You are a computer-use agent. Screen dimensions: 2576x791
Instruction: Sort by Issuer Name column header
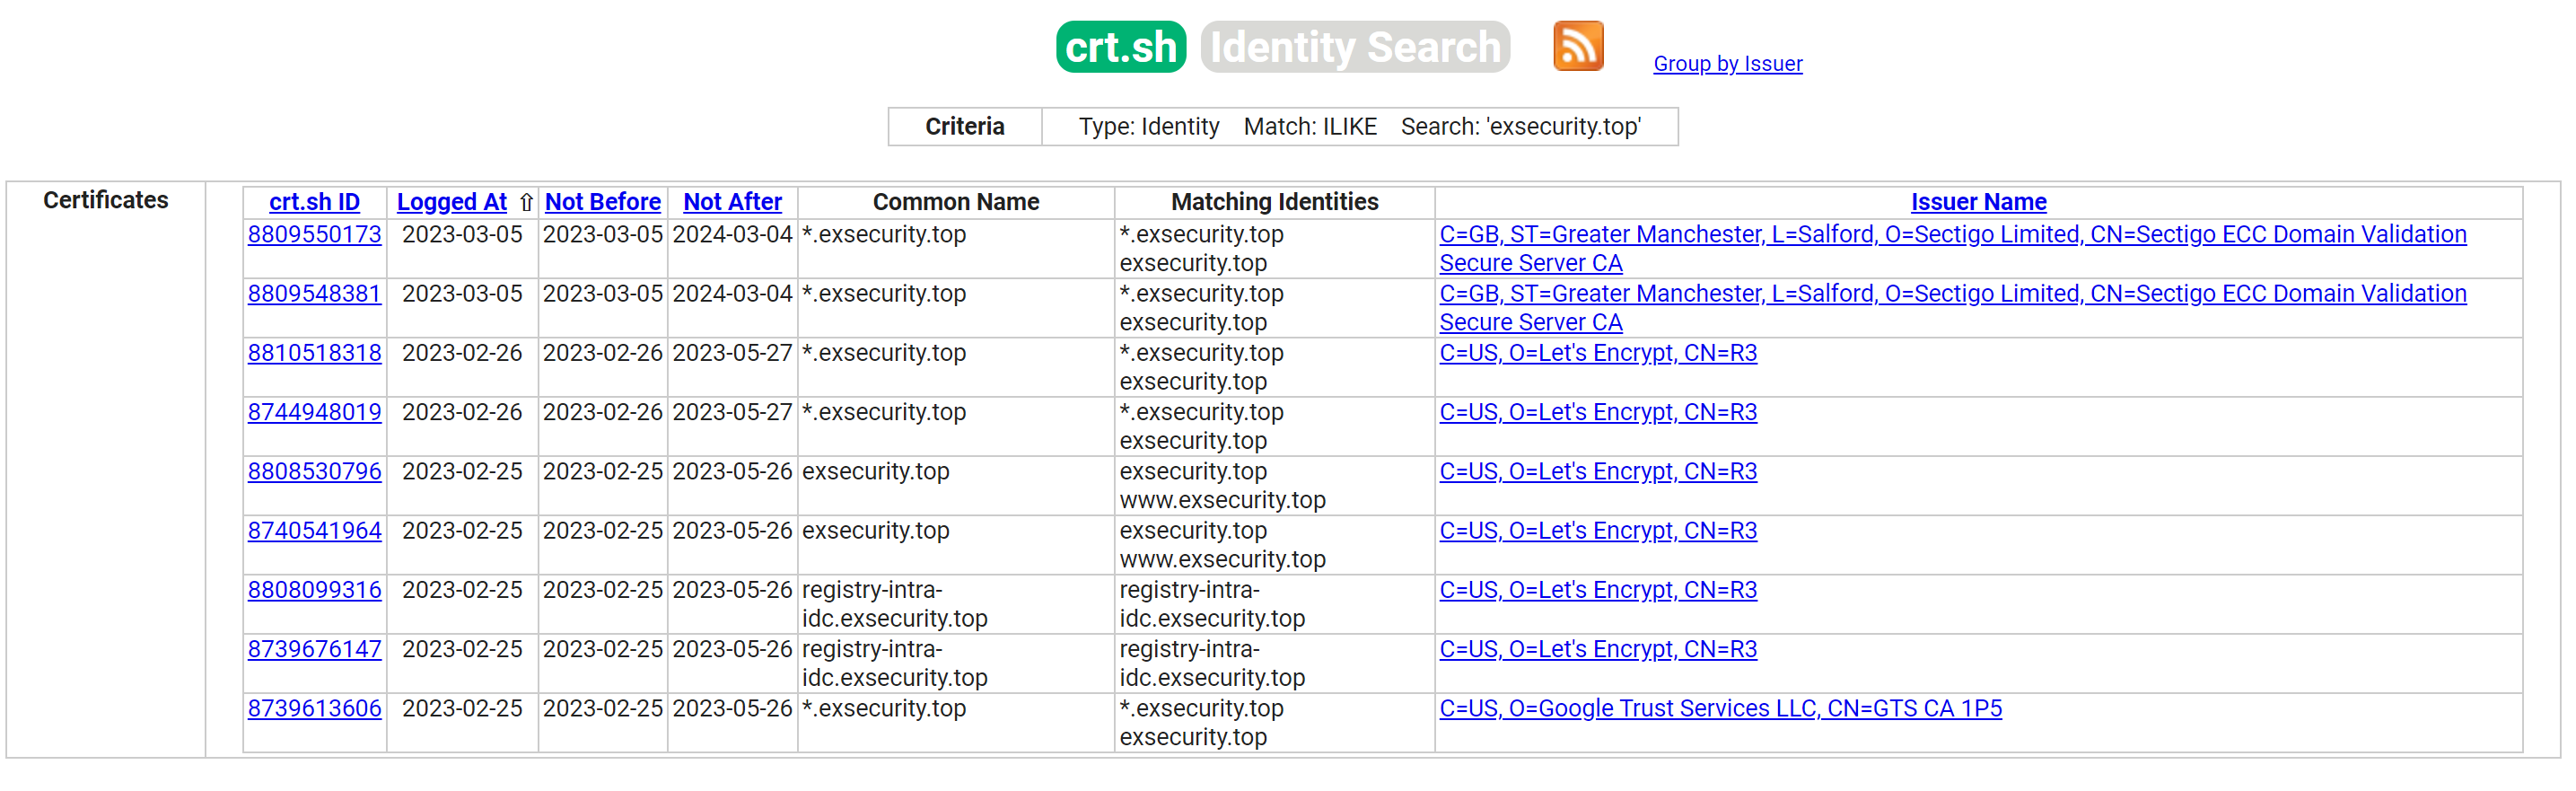coord(1978,202)
